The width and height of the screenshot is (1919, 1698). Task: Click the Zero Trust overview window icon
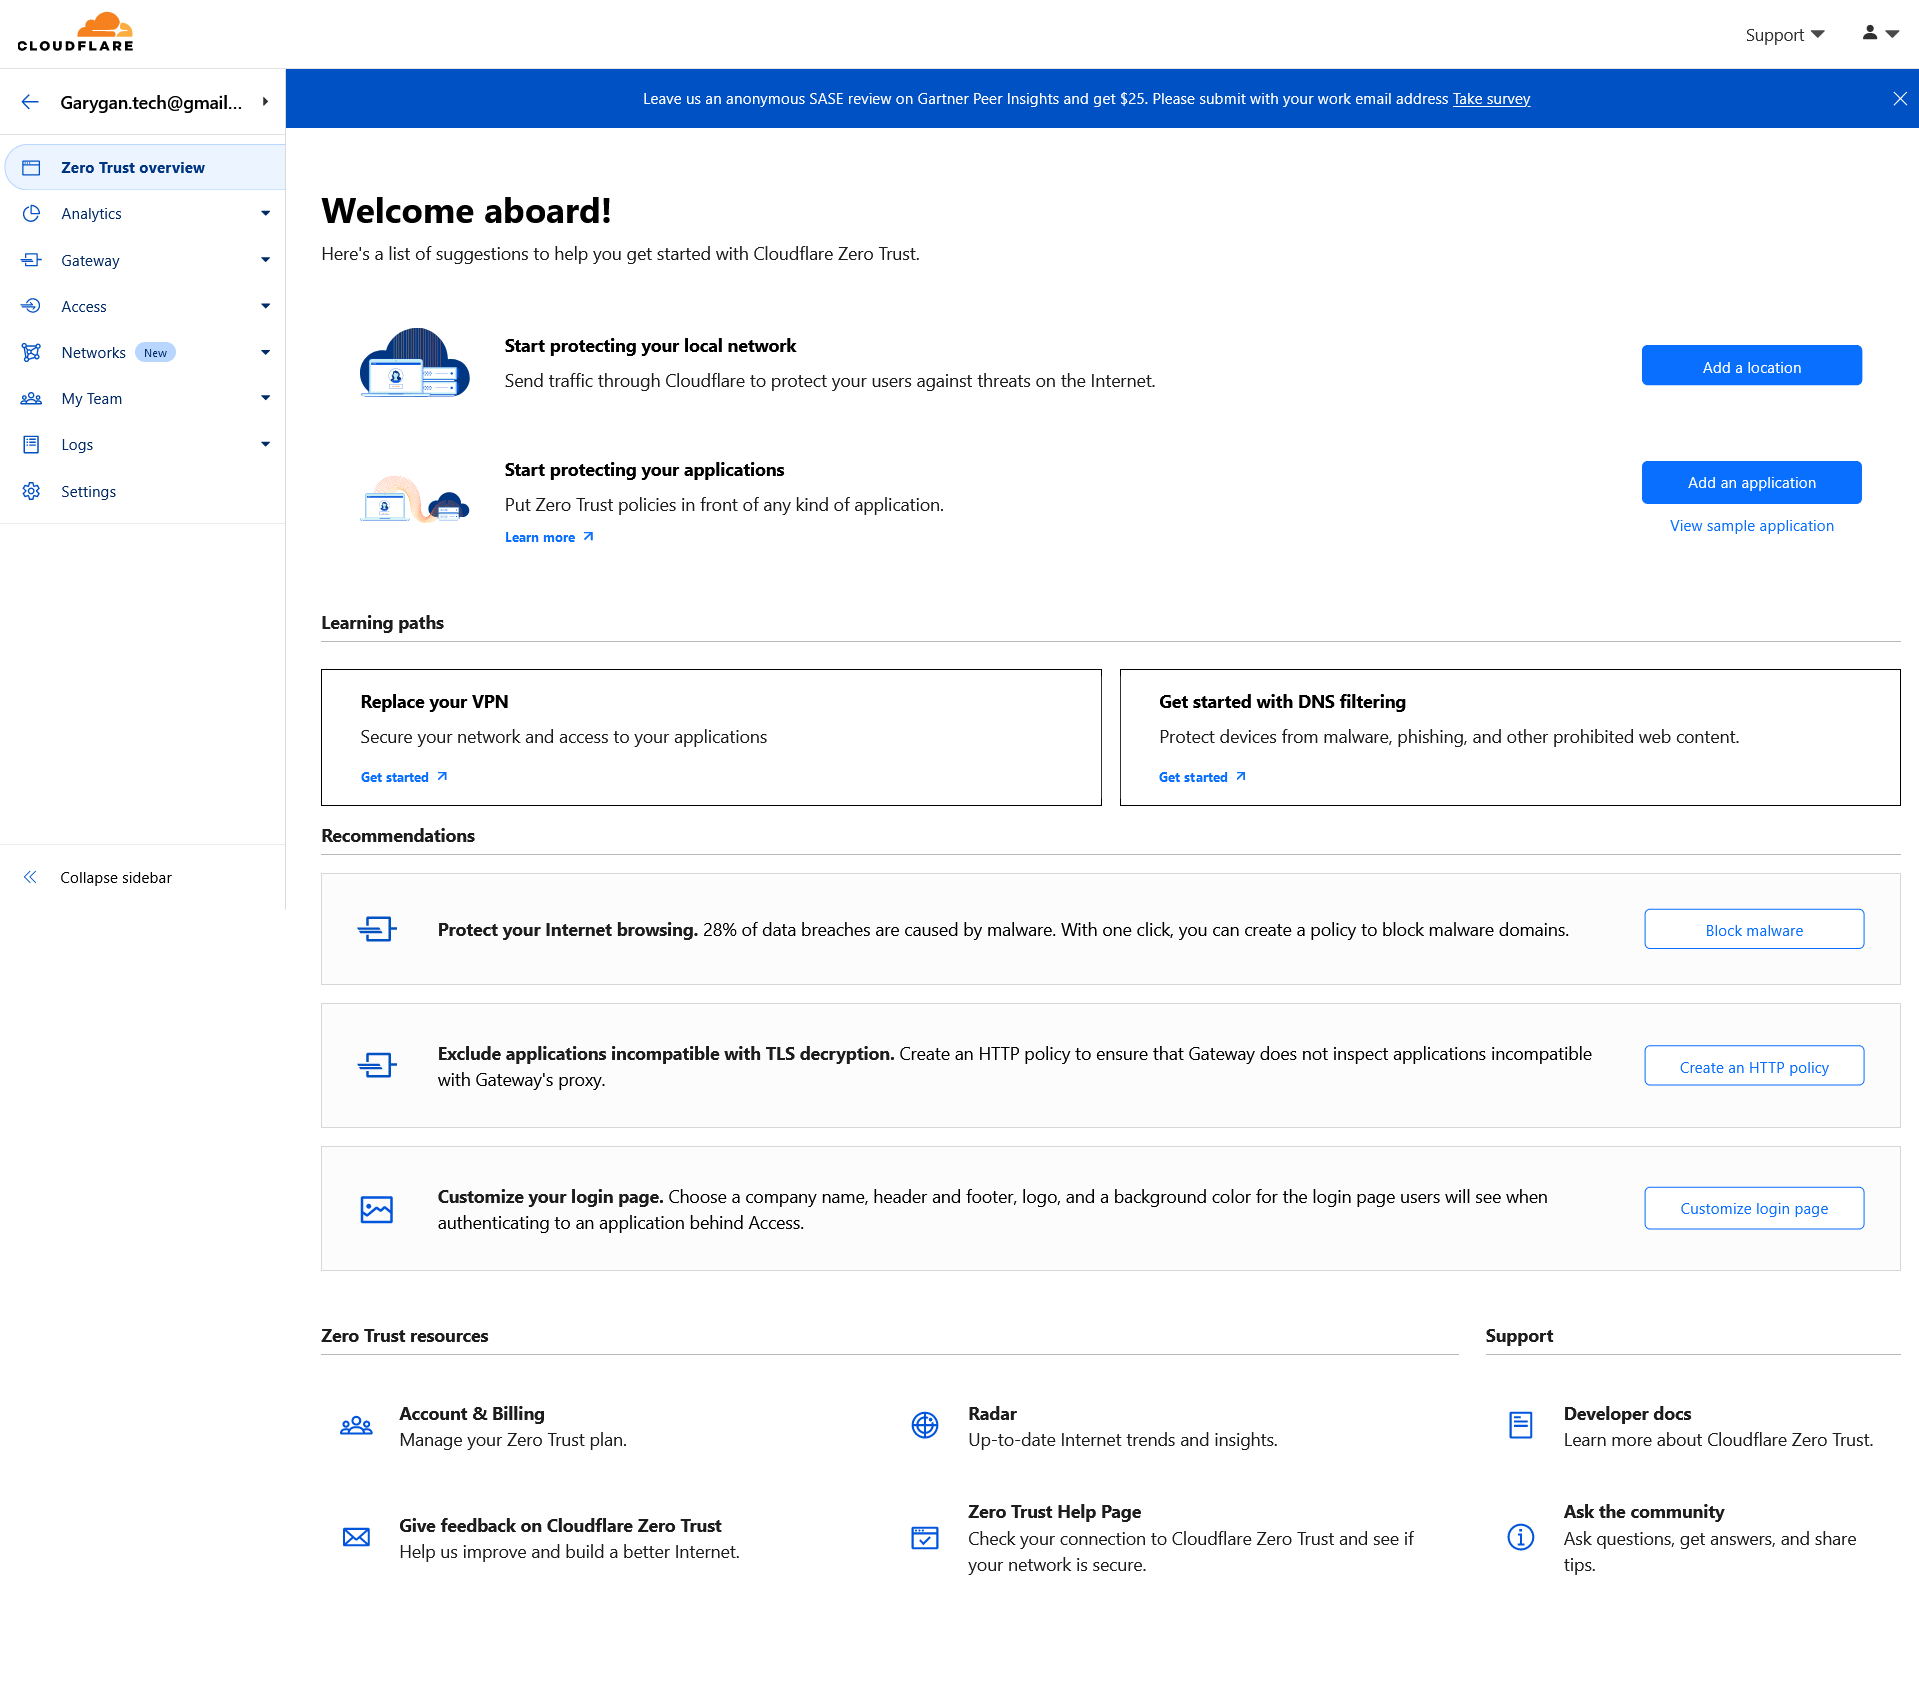pos(31,167)
